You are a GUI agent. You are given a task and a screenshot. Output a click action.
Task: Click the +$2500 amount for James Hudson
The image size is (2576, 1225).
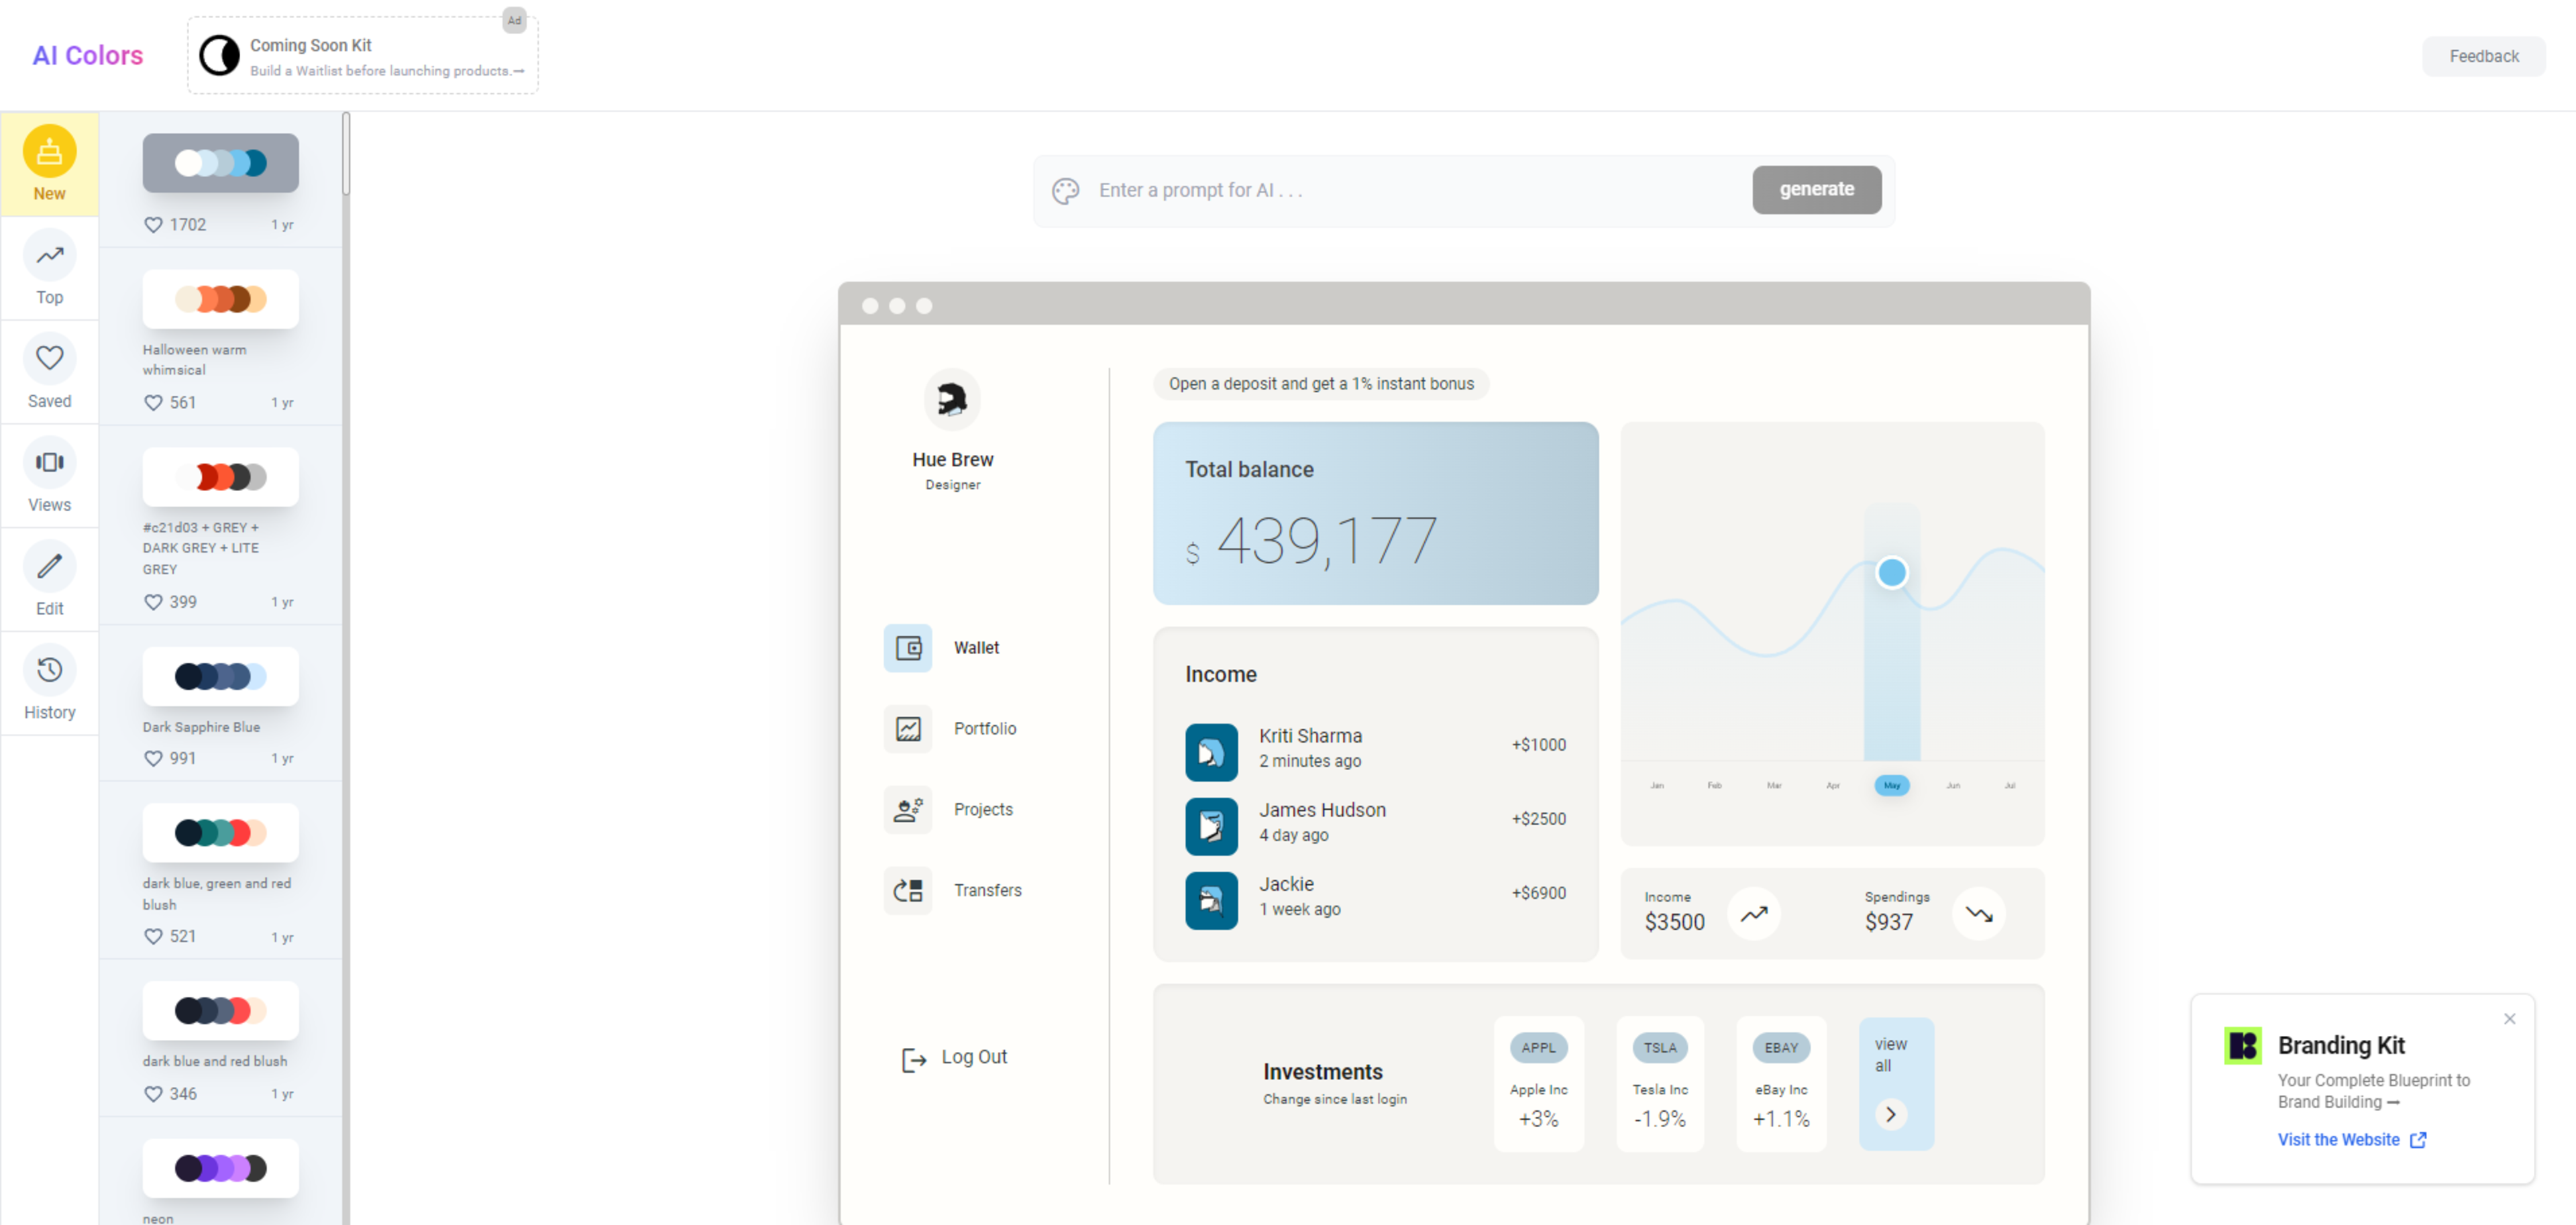click(1538, 819)
